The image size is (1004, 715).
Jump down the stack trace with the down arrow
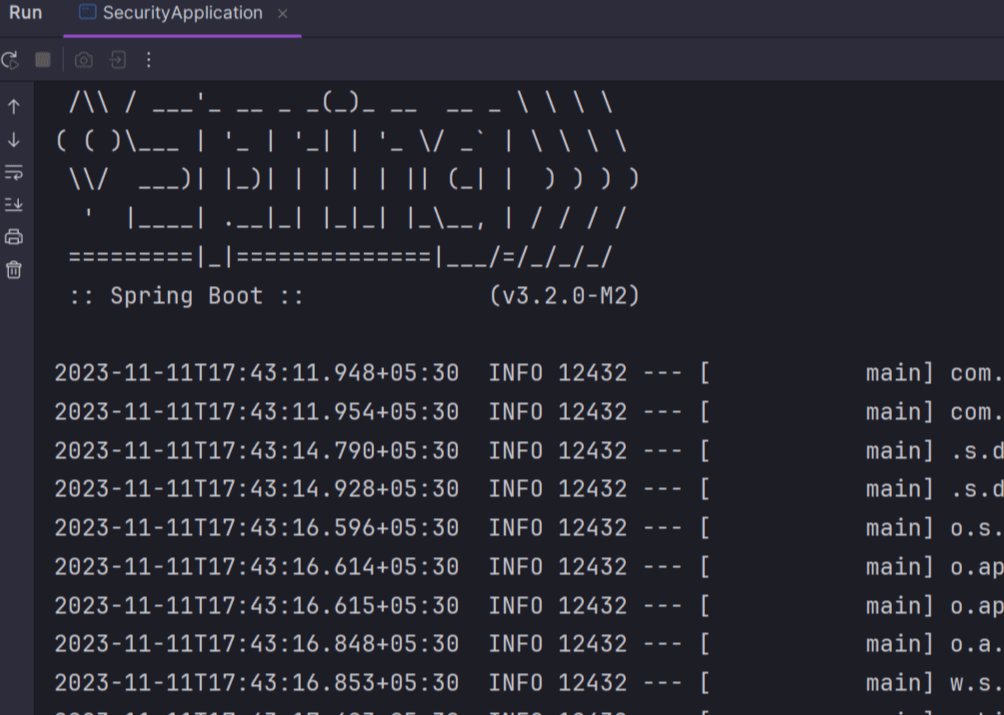coord(14,140)
